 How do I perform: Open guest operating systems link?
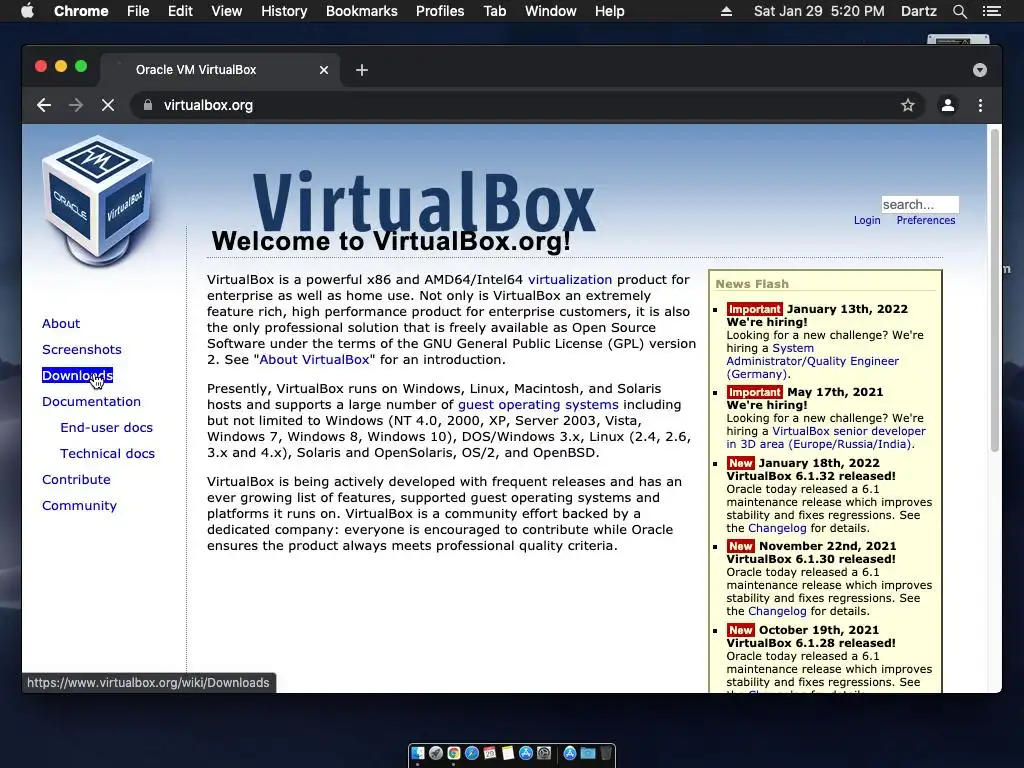coord(538,404)
